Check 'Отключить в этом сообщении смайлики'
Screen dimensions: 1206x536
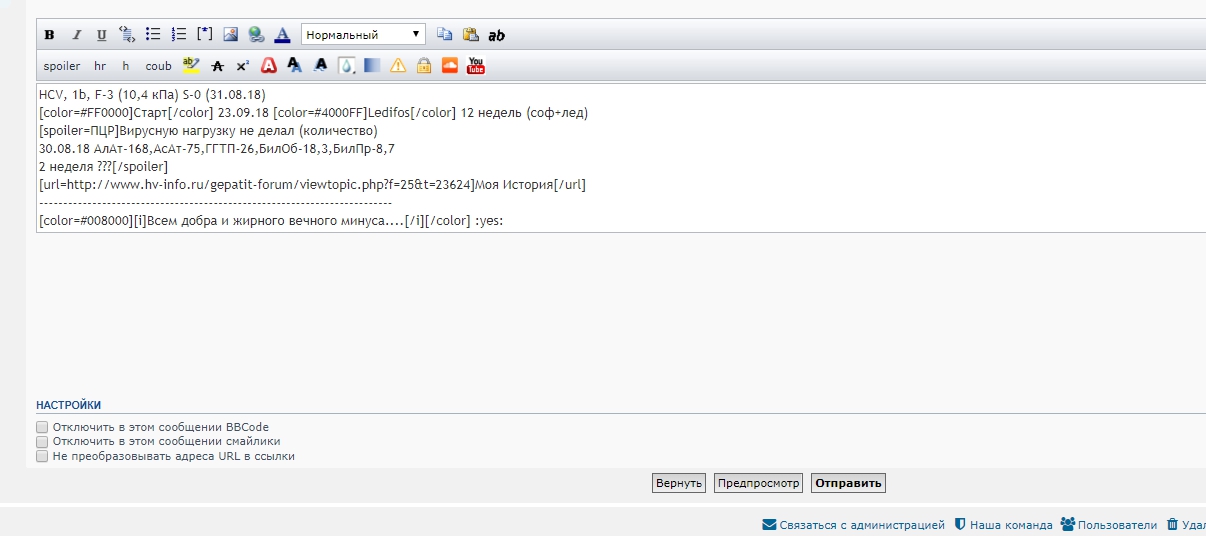pos(42,441)
